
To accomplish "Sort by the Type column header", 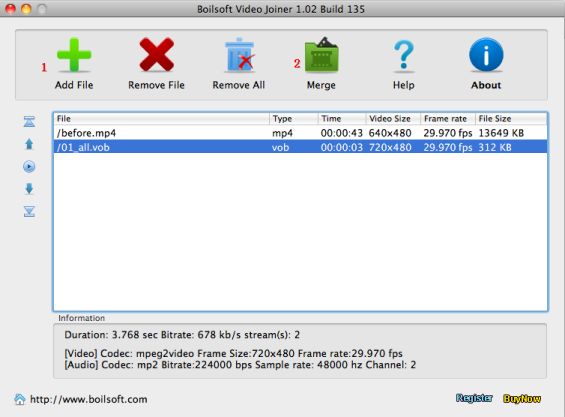I will tap(294, 119).
